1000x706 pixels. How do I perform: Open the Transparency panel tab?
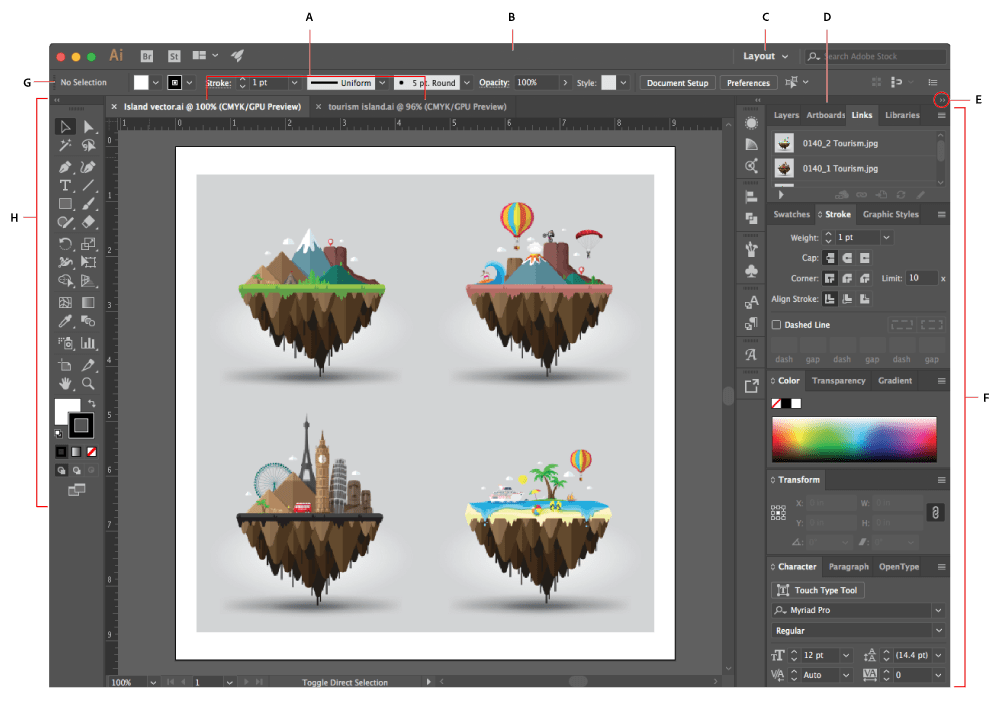[x=840, y=380]
